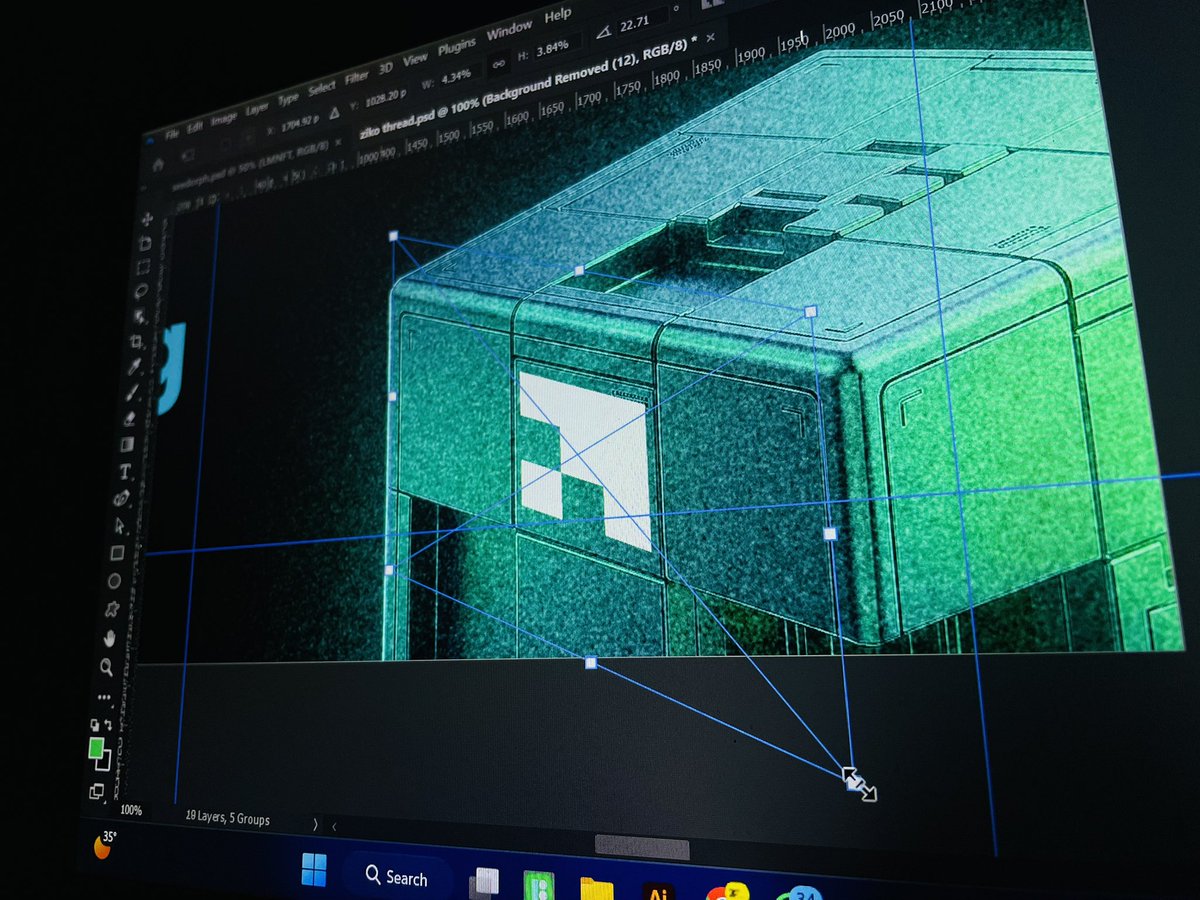Click the taskbar Search box
This screenshot has height=900, width=1200.
[395, 877]
